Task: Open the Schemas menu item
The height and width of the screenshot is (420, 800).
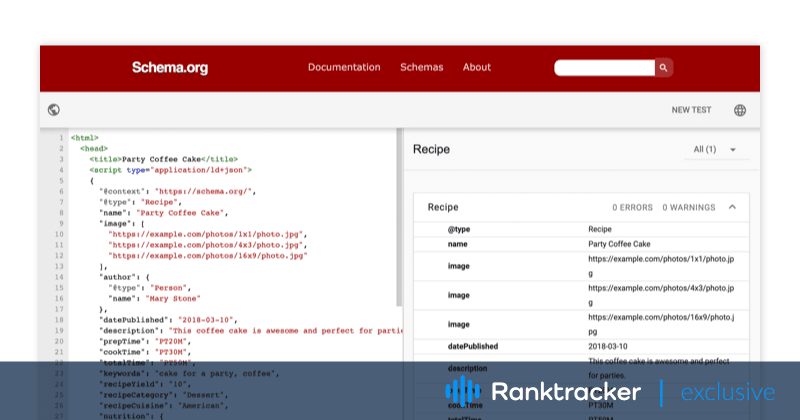Action: (421, 68)
